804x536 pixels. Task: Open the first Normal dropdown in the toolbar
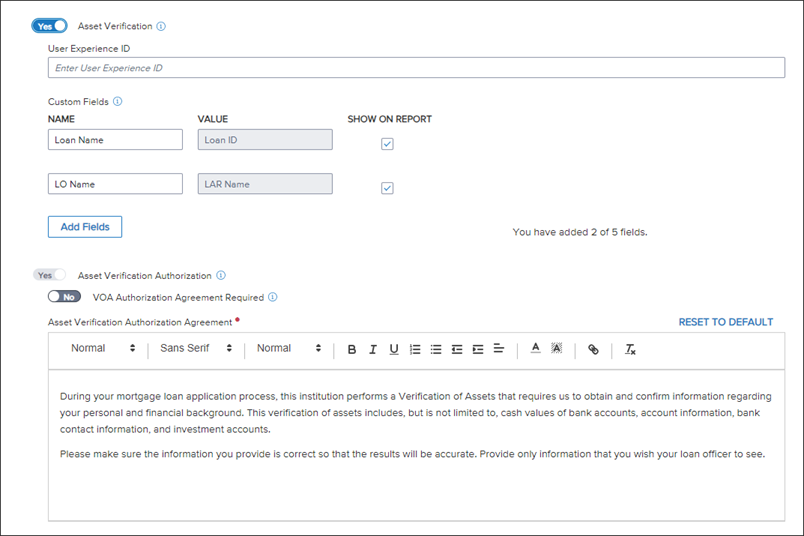tap(103, 349)
